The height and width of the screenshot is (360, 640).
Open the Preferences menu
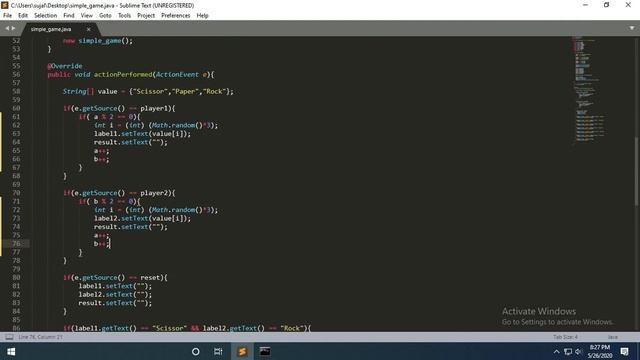176,16
